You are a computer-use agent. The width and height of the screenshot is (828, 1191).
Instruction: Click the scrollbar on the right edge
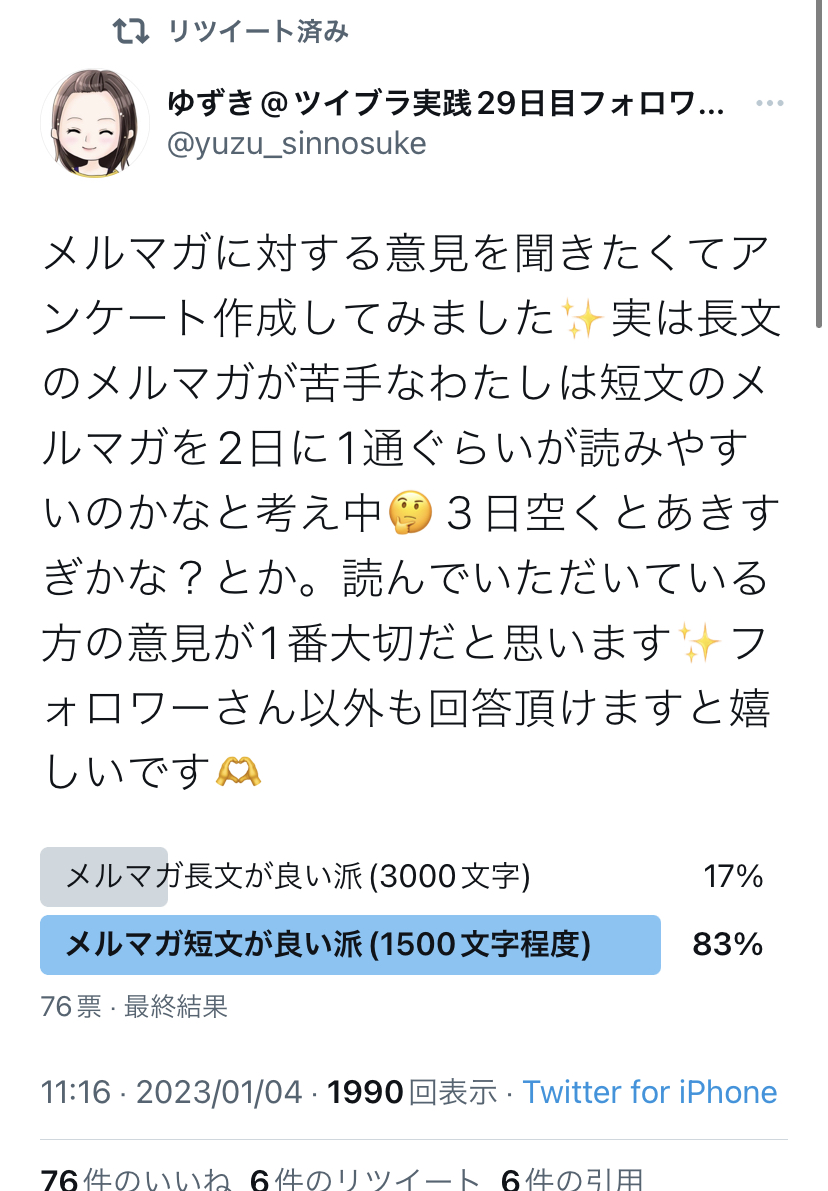(819, 163)
